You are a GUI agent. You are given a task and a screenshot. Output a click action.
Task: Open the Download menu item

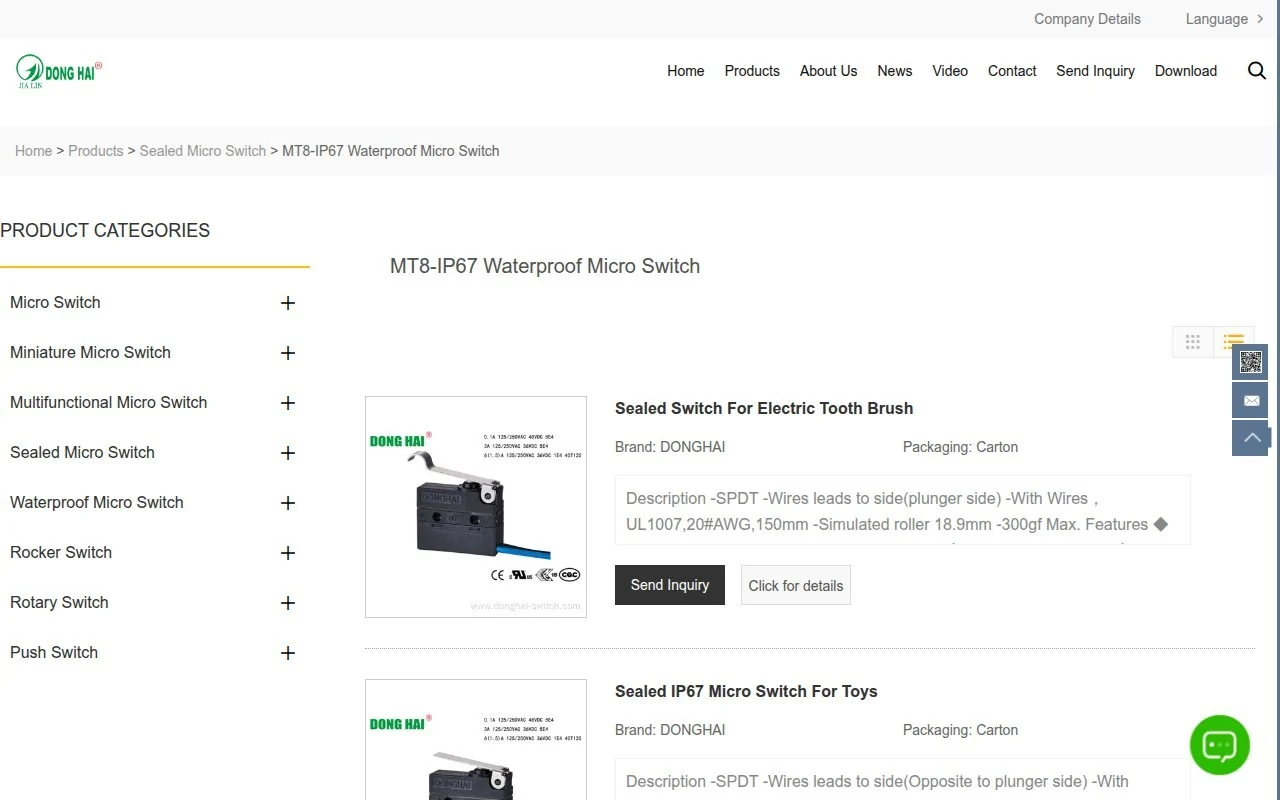1186,71
